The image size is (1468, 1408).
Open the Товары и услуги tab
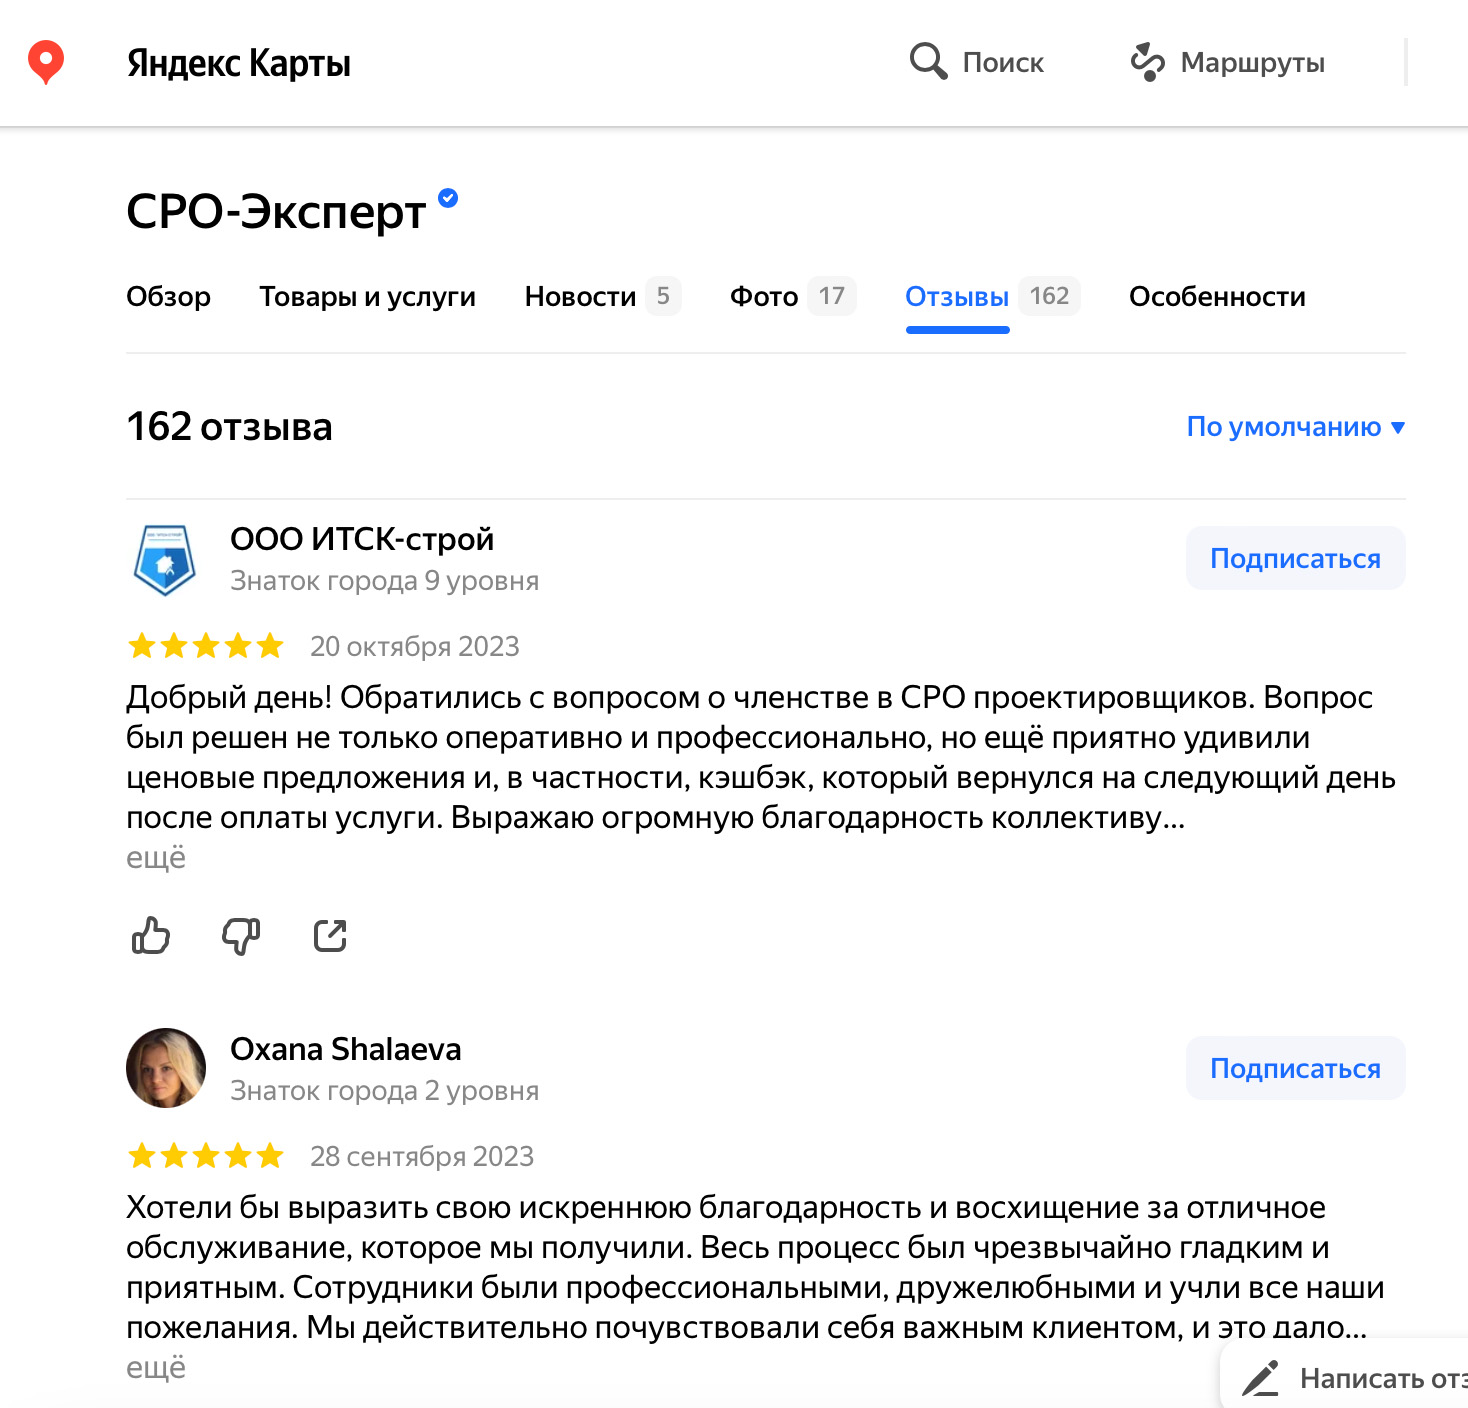(367, 296)
